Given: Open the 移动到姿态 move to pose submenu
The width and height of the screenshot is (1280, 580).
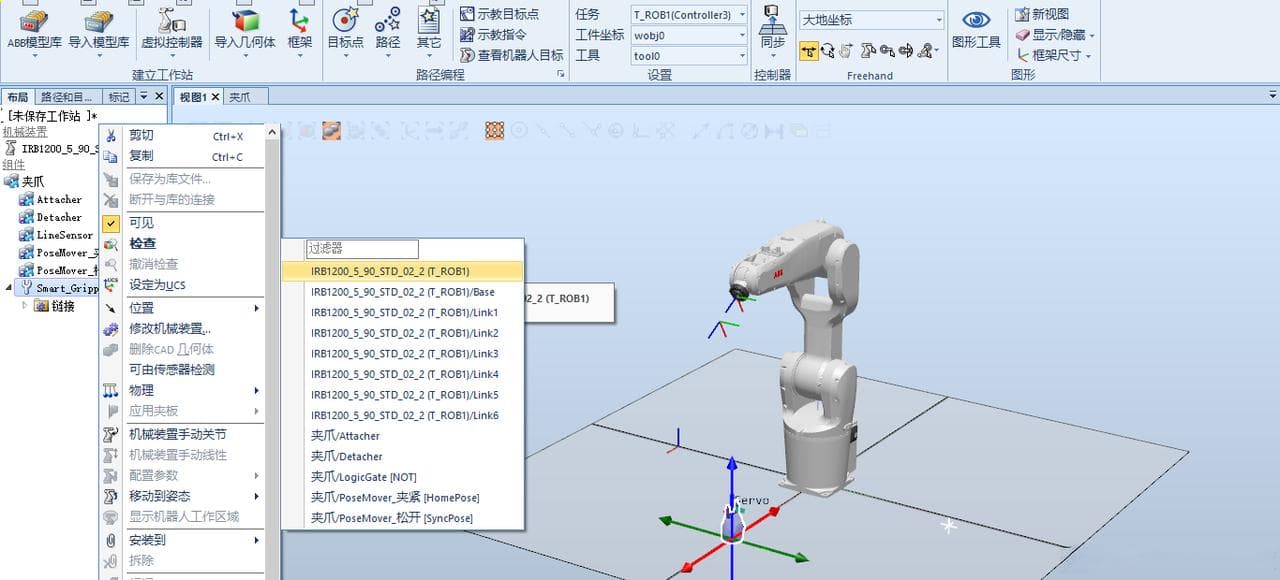Looking at the screenshot, I should coord(182,496).
